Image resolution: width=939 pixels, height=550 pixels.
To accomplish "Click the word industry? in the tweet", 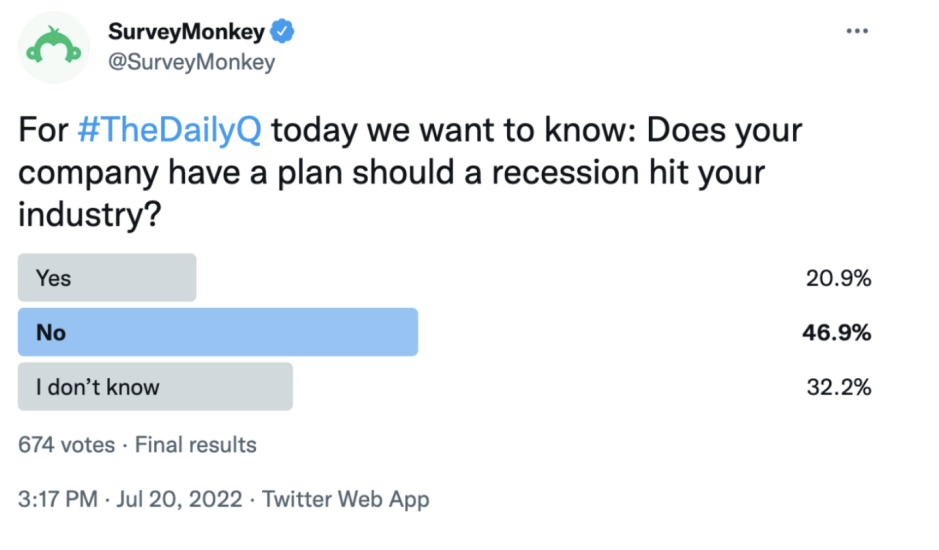I will point(90,215).
